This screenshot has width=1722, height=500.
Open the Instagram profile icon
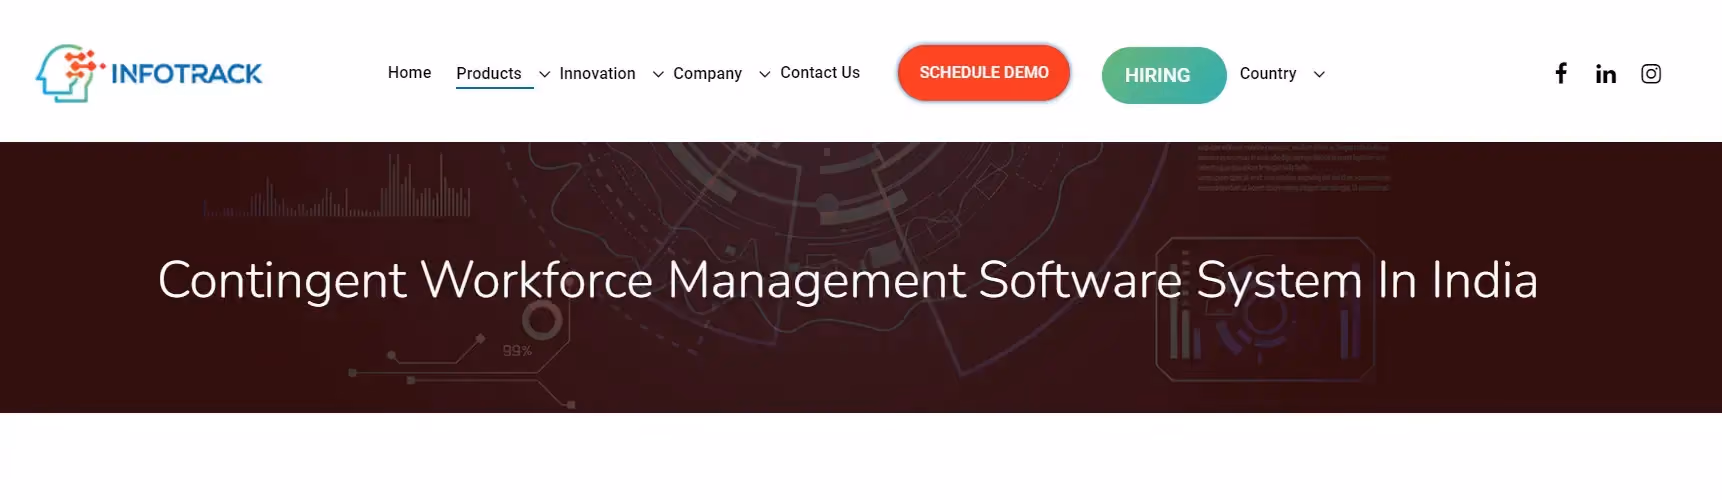(x=1651, y=74)
